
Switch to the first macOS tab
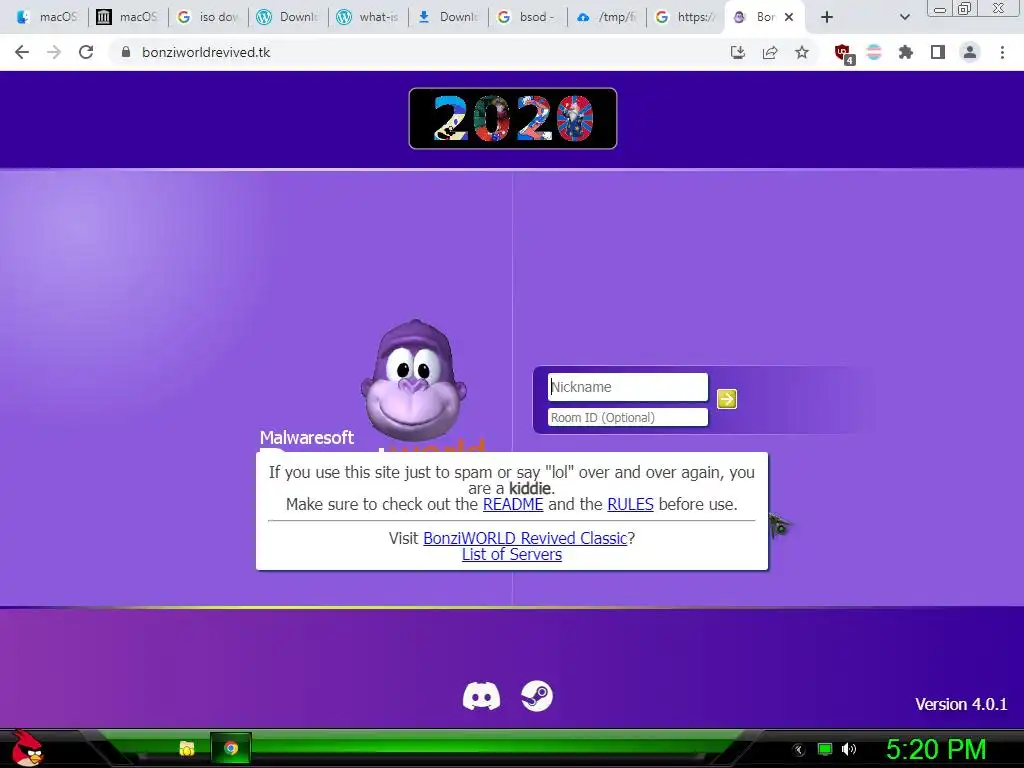coord(46,17)
